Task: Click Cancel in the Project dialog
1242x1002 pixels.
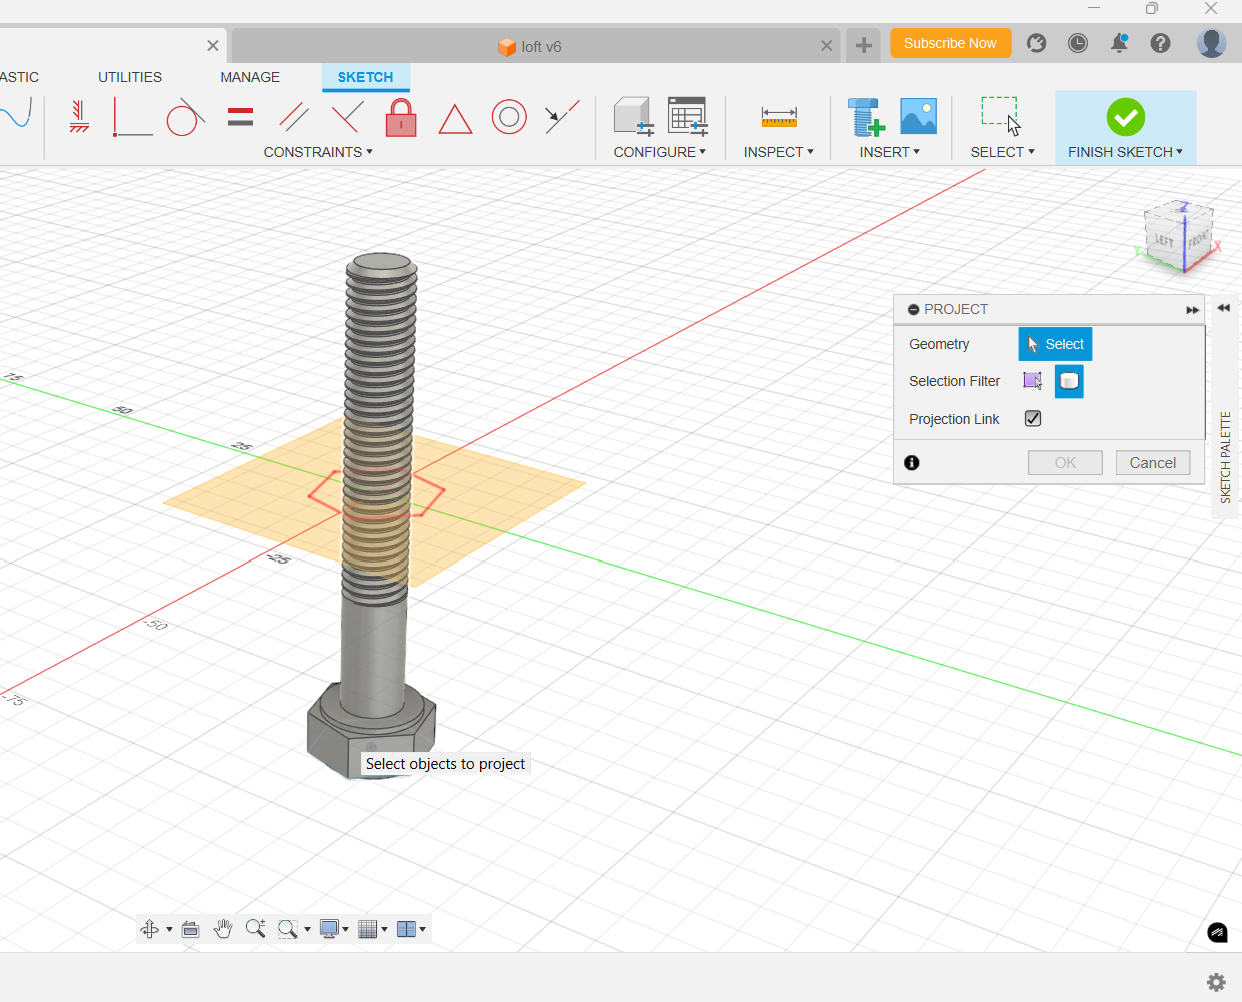Action: tap(1153, 463)
